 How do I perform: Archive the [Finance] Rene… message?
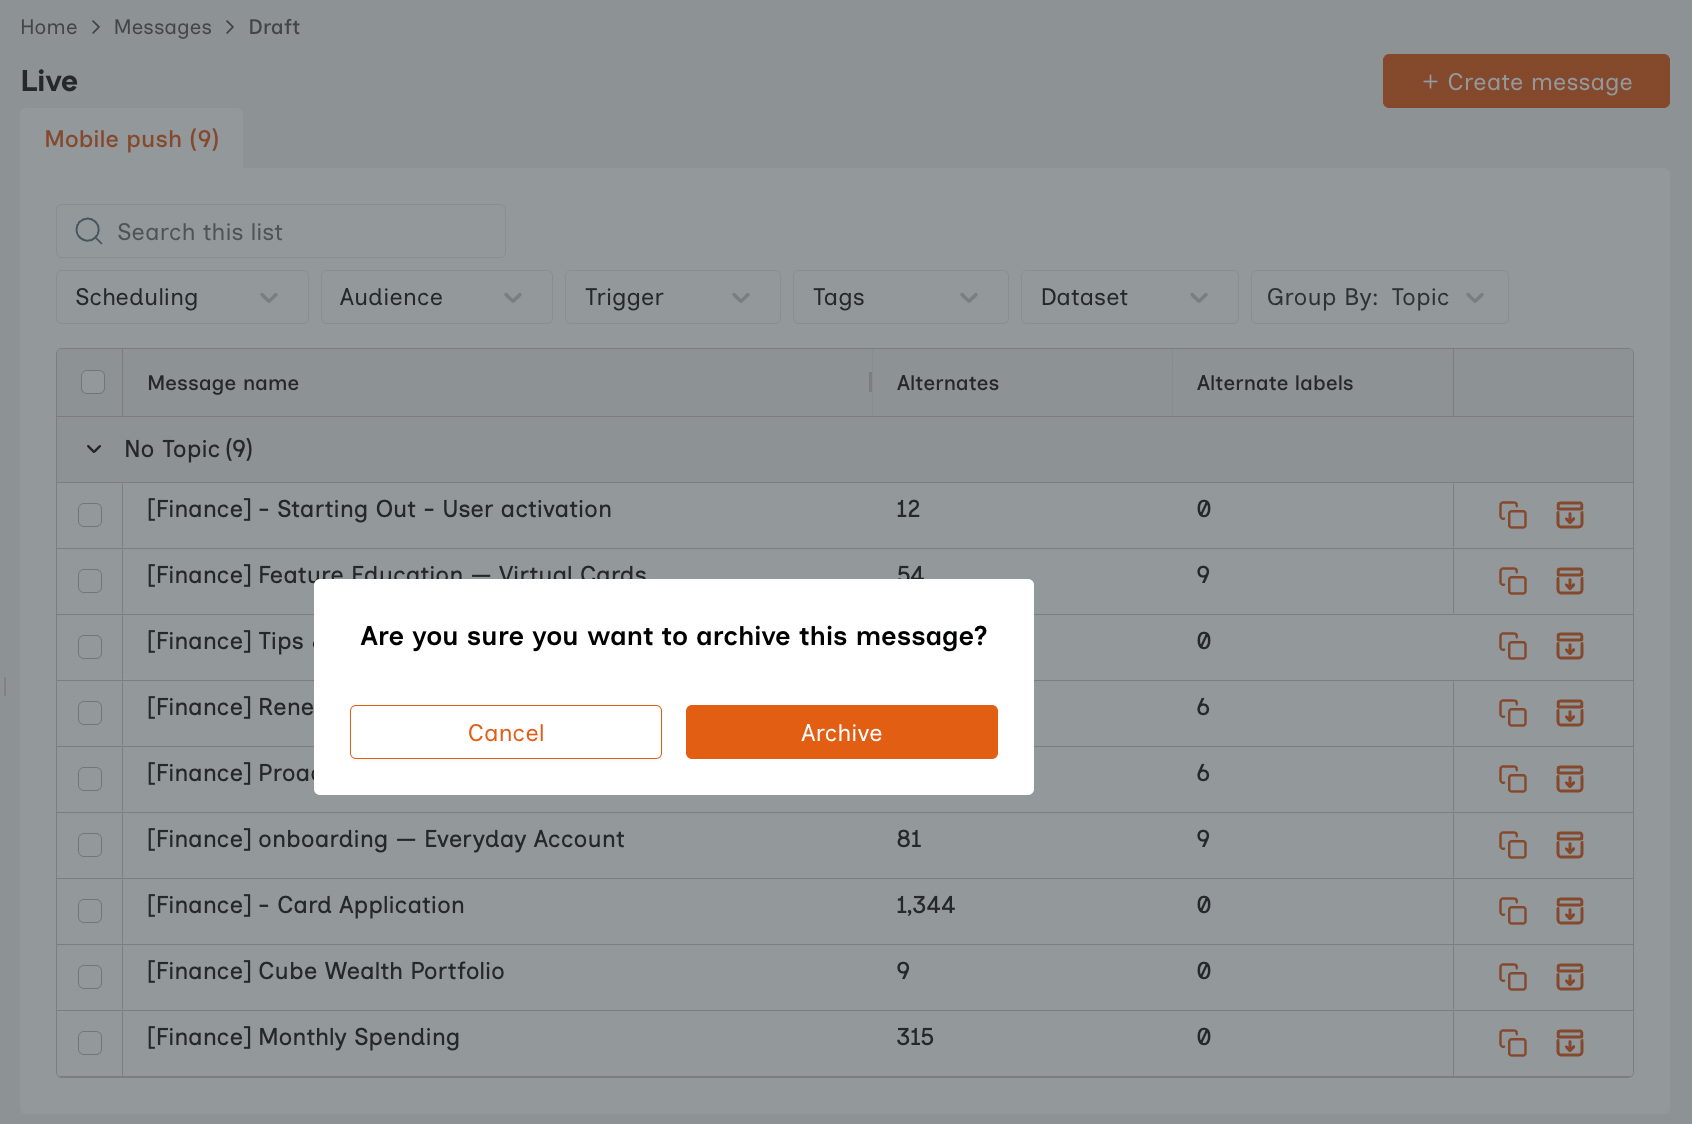(x=1570, y=713)
